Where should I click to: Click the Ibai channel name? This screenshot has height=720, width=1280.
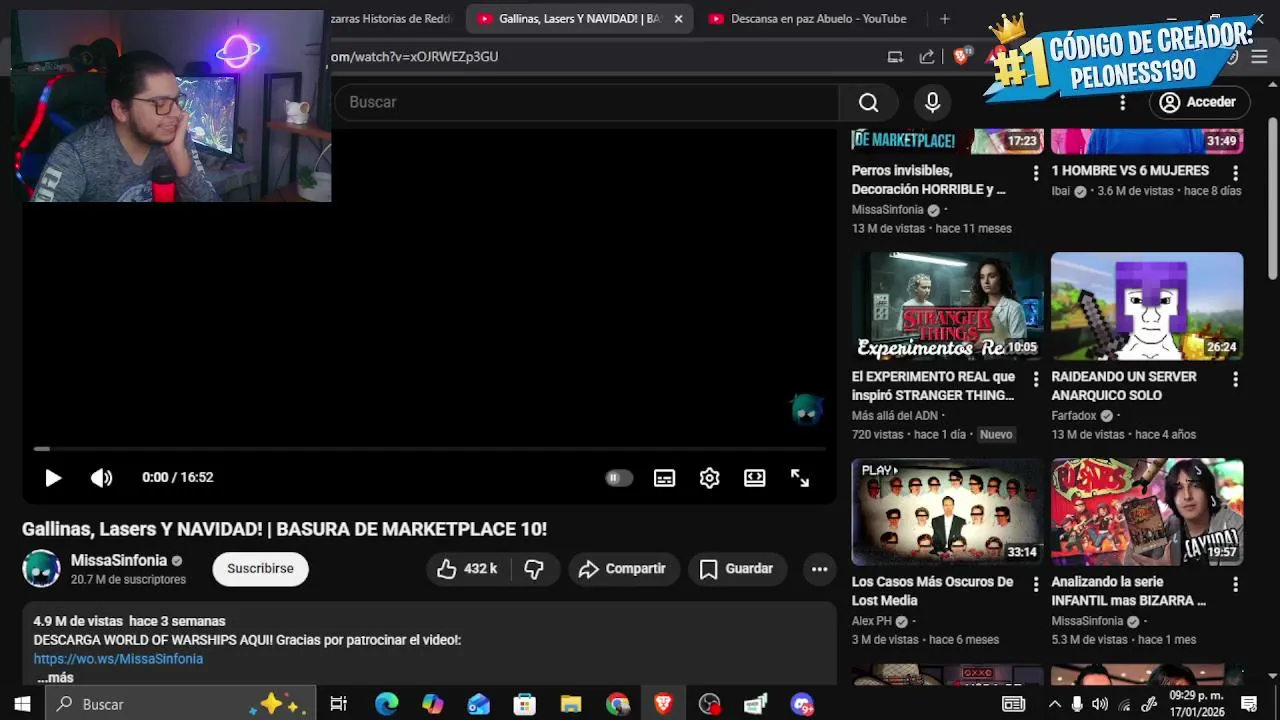tap(1061, 191)
